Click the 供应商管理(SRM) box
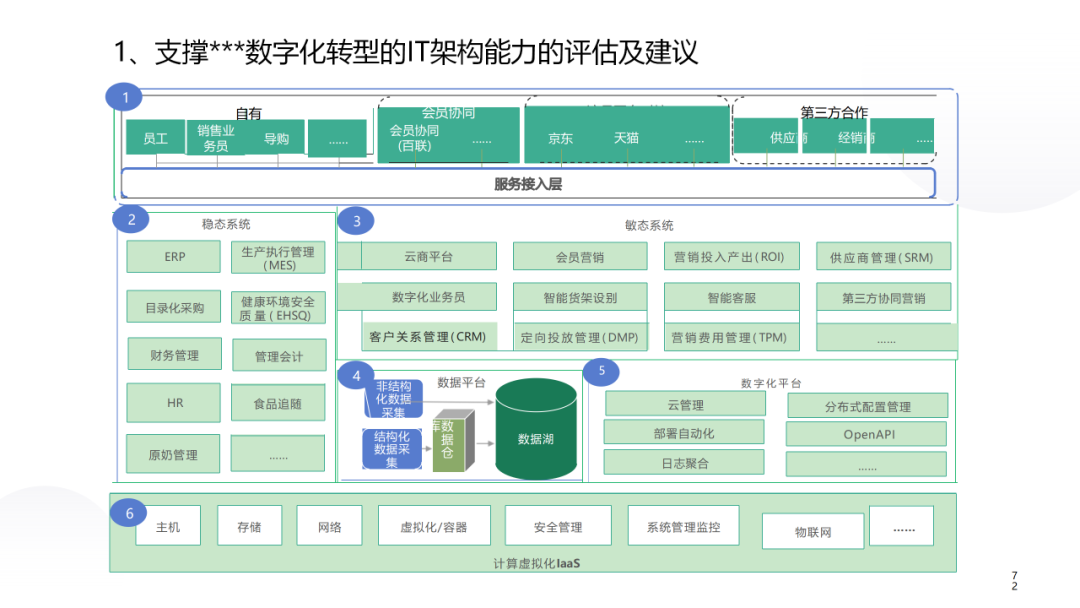The width and height of the screenshot is (1080, 608). pos(883,256)
